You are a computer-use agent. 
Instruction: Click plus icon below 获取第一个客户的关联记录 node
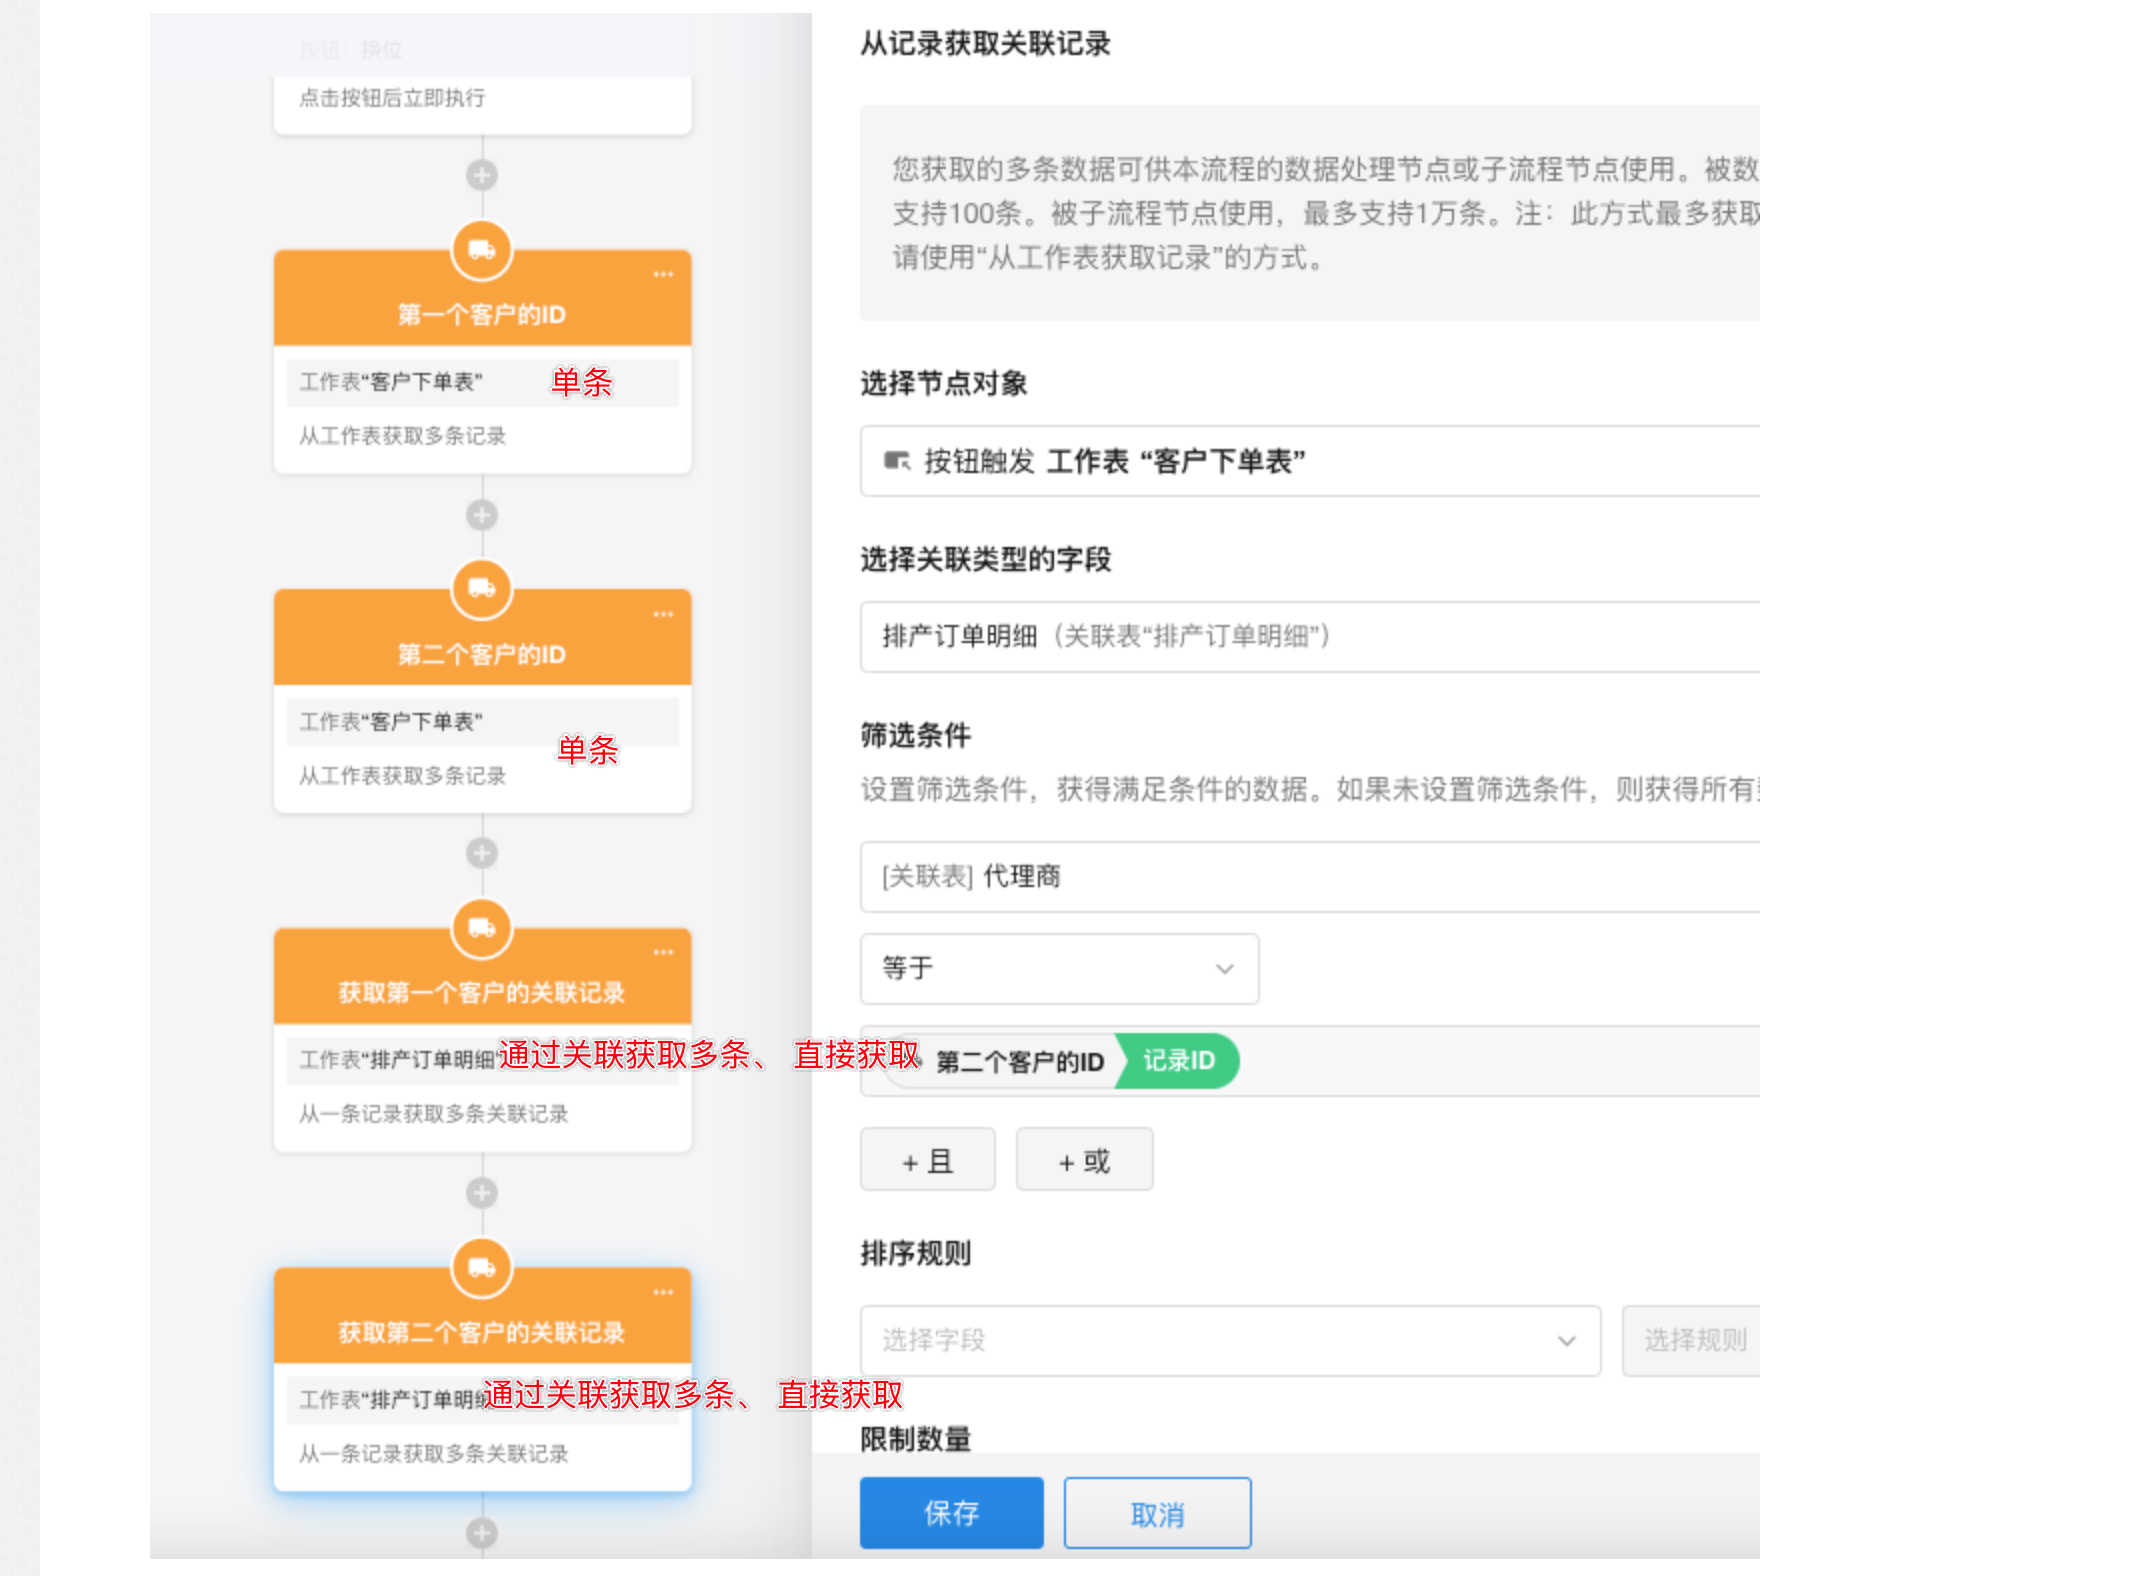(482, 1193)
